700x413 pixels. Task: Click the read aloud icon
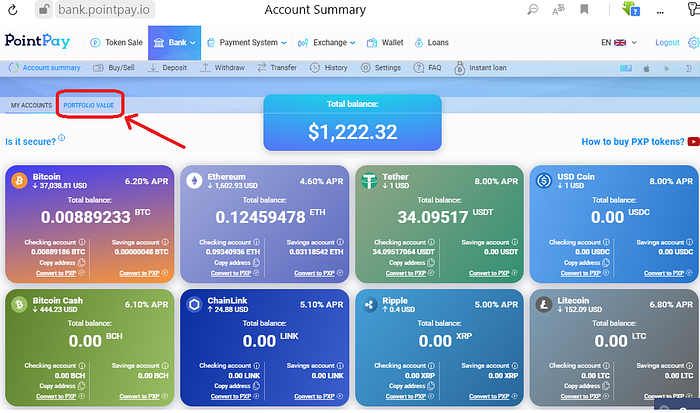558,9
